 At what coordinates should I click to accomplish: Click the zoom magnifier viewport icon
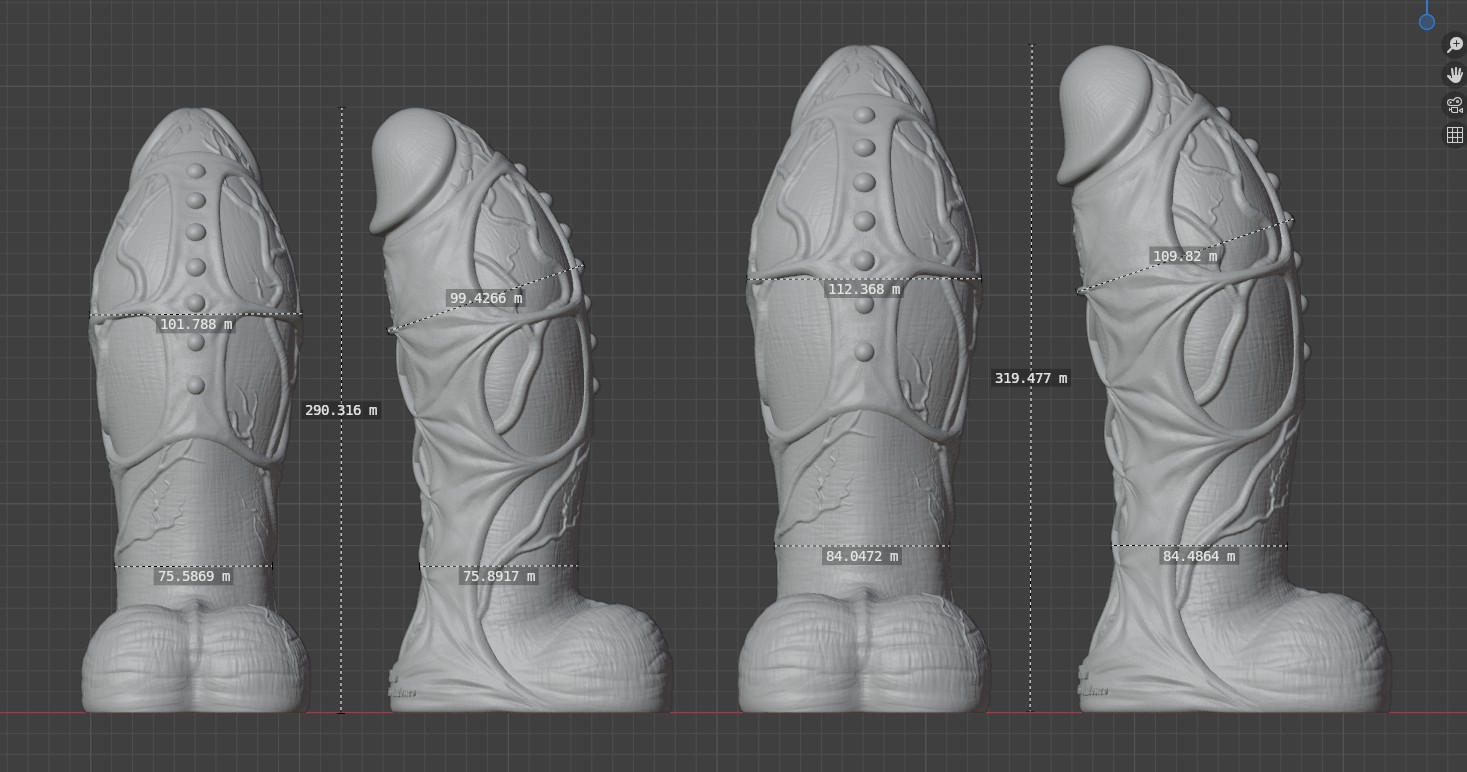1454,45
